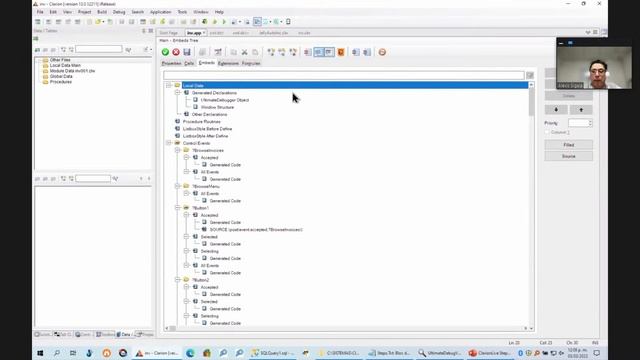This screenshot has height=360, width=640.
Task: Collapse the ?BrowseMenu node
Action: tap(177, 186)
